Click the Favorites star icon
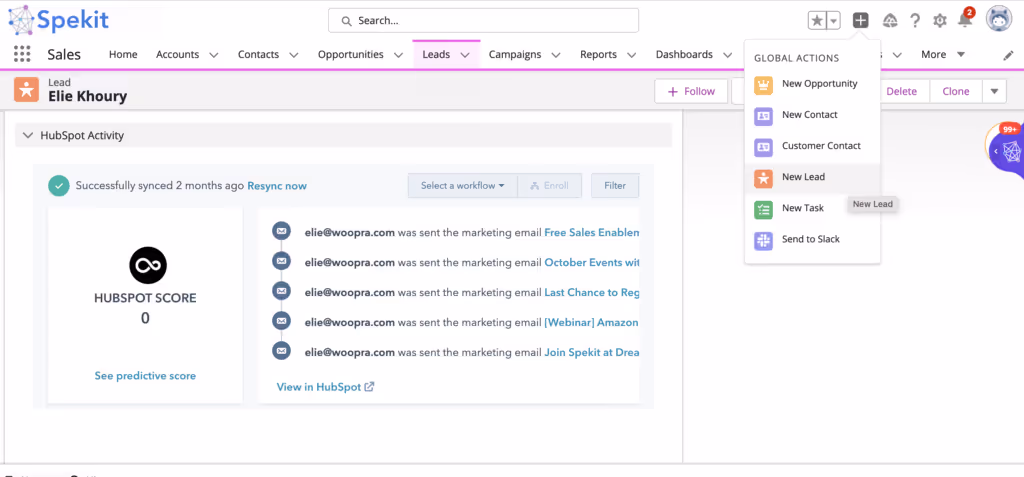This screenshot has height=477, width=1024. [x=817, y=21]
